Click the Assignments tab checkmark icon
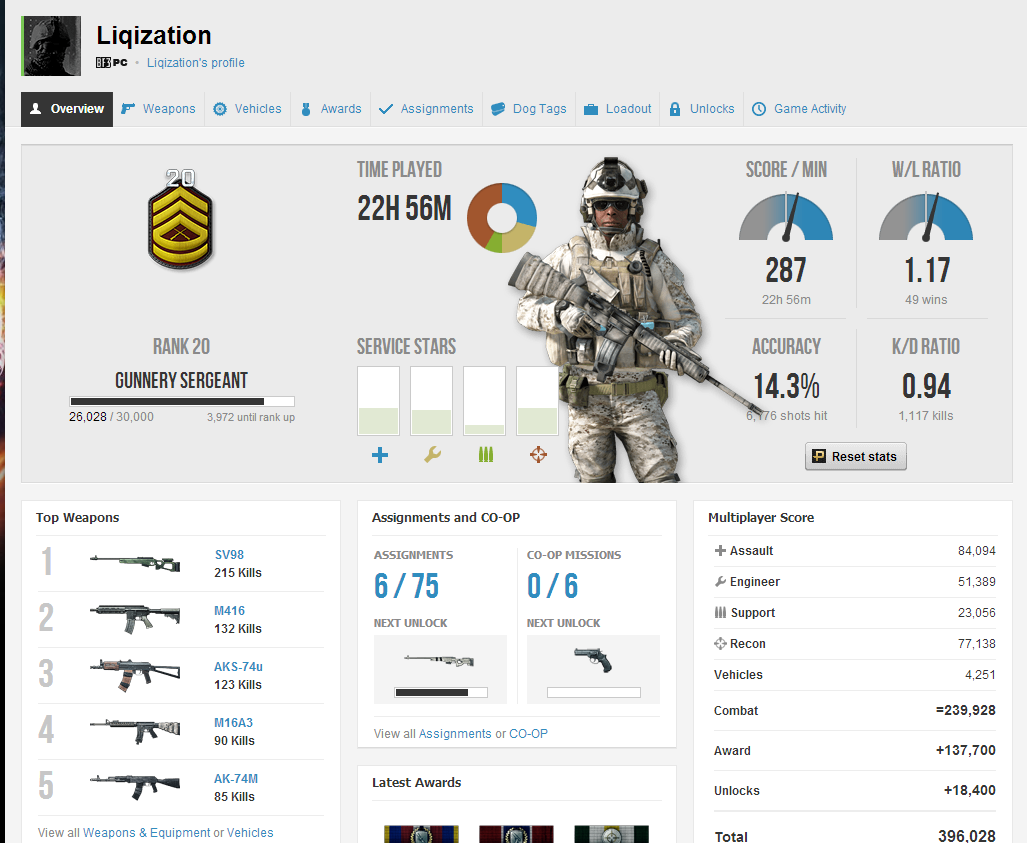 [386, 109]
